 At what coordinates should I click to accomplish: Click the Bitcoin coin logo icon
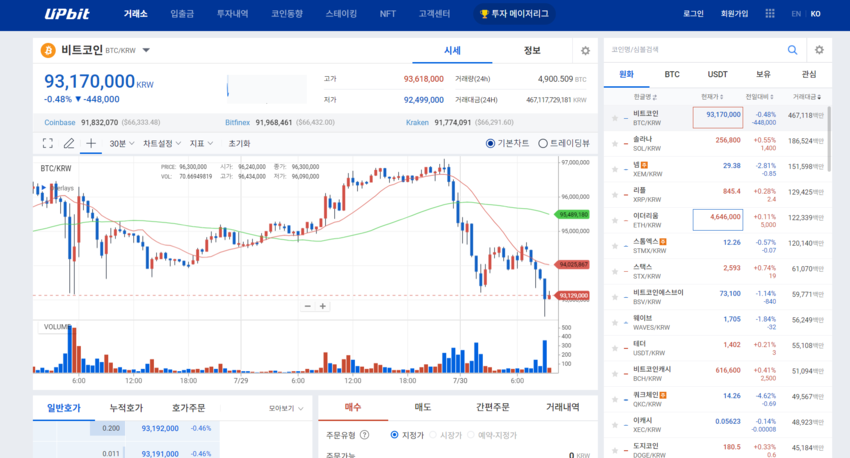[48, 50]
